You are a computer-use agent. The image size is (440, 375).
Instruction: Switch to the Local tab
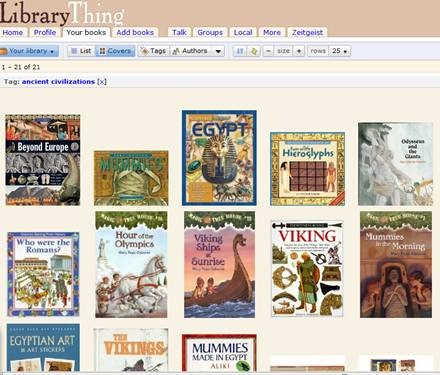pos(243,32)
